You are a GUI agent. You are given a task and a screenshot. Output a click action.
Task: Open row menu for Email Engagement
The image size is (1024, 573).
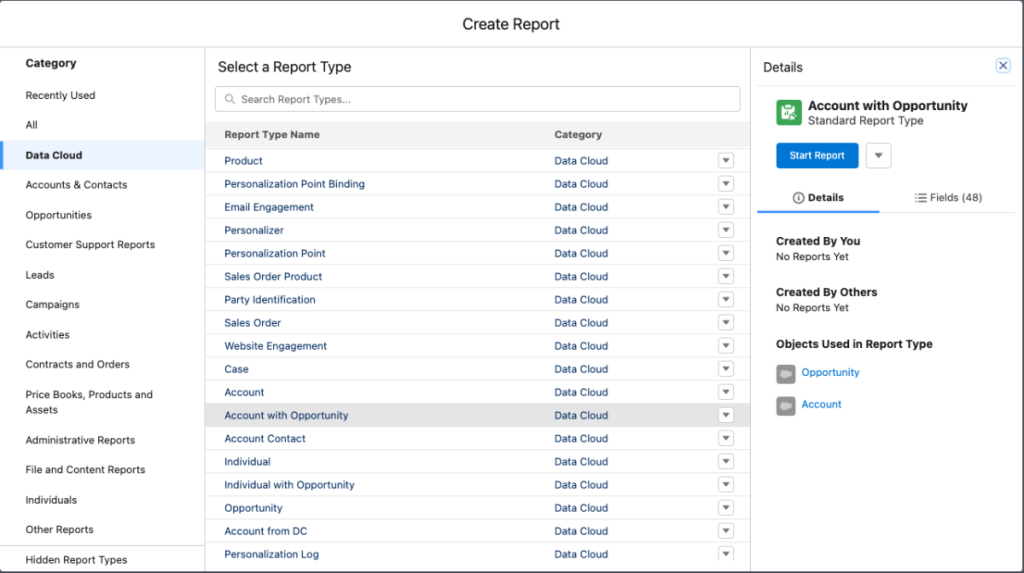point(726,207)
